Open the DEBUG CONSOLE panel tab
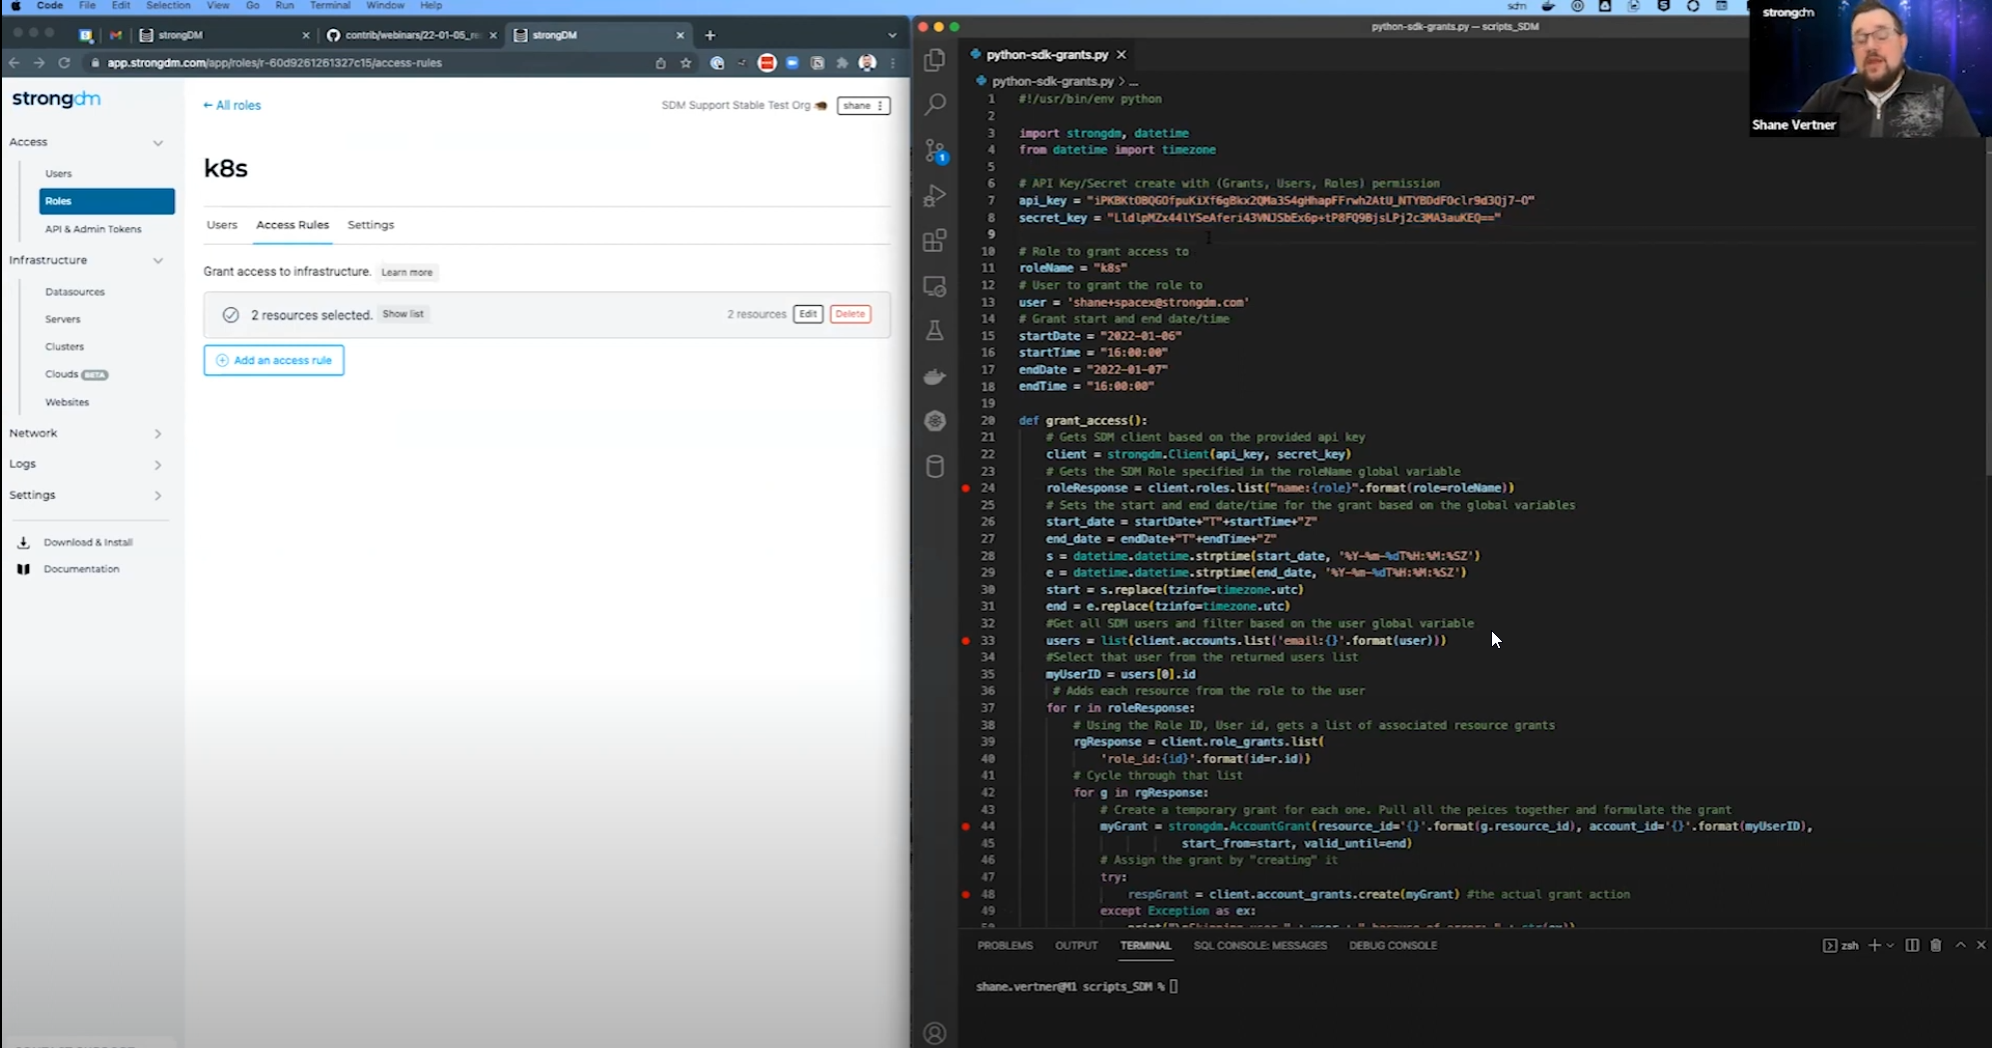Screen dimensions: 1992x1048 [x=1392, y=945]
